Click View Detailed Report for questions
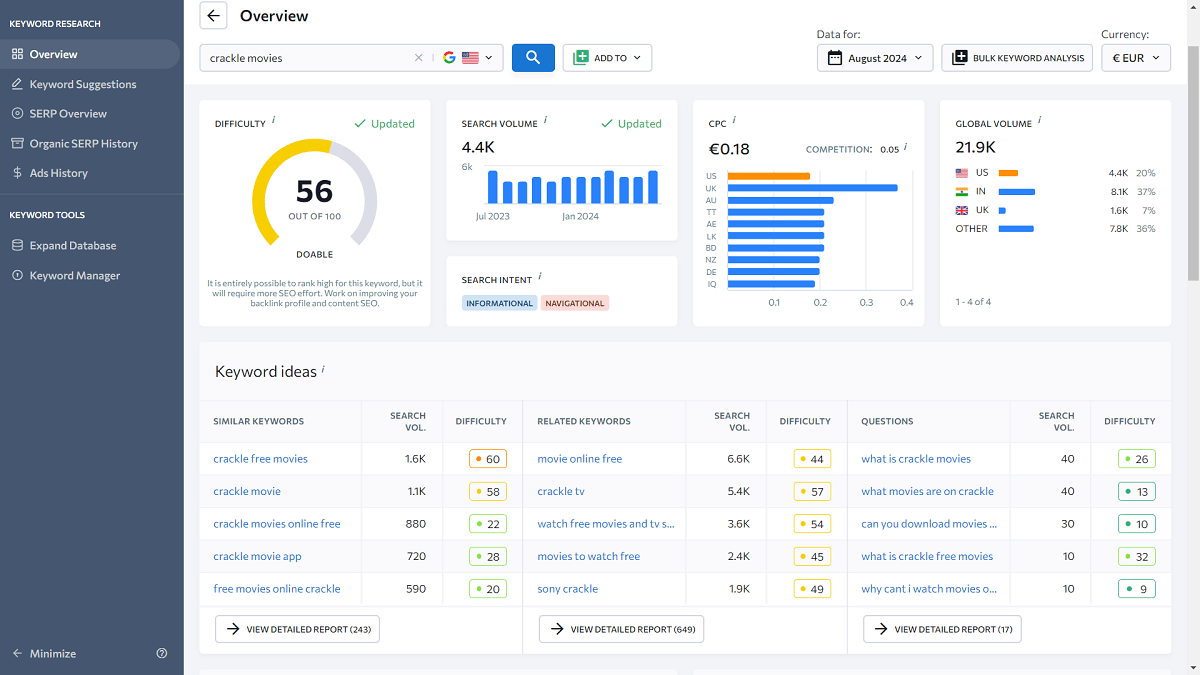This screenshot has height=675, width=1200. 941,629
